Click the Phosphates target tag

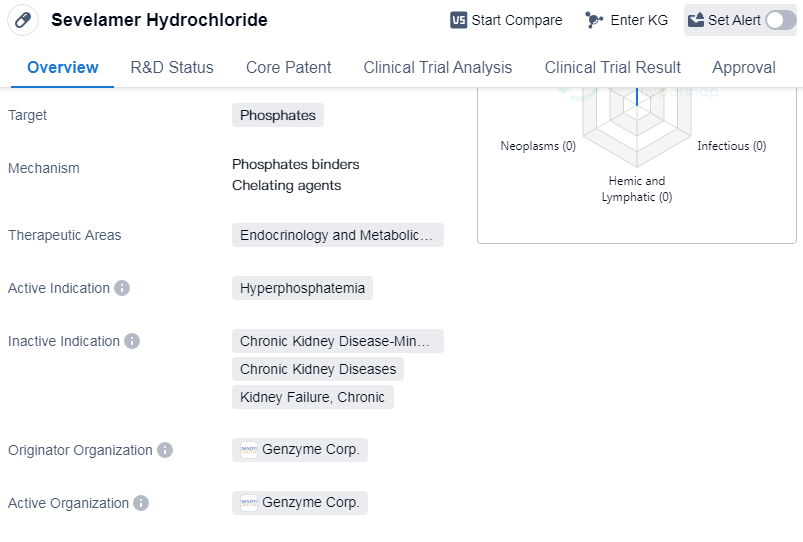(278, 115)
